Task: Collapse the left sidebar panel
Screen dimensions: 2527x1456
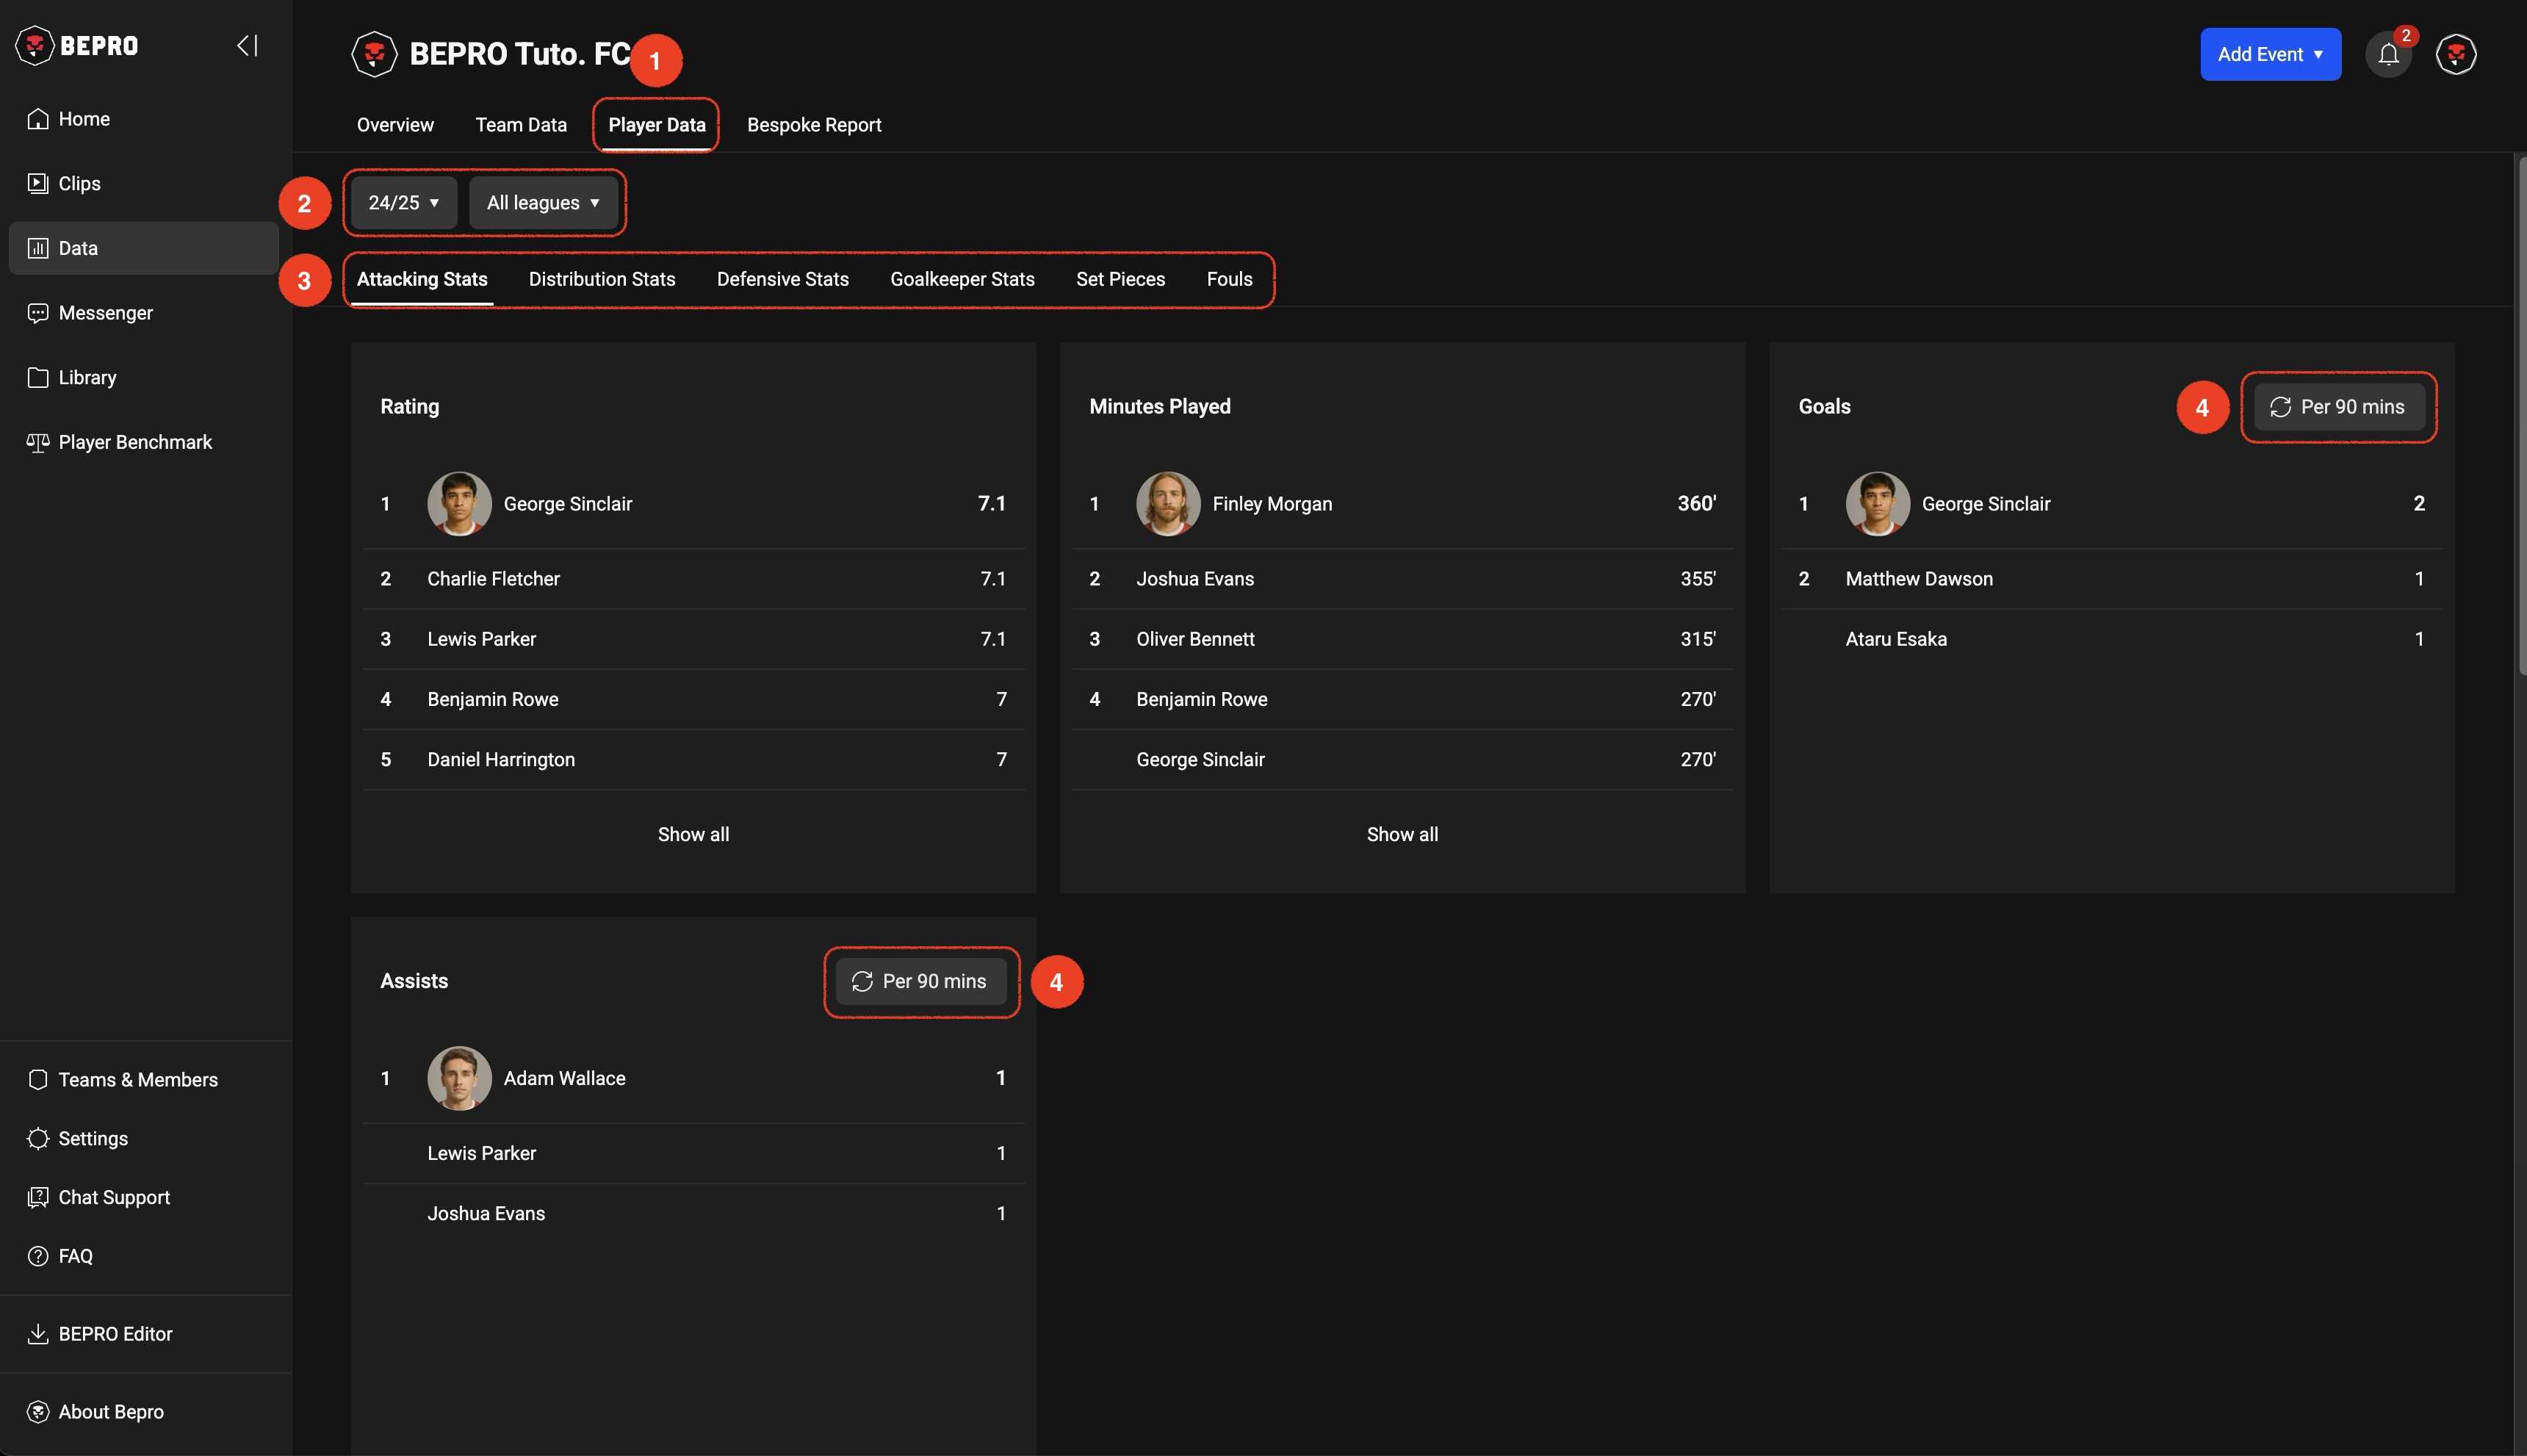Action: (x=247, y=45)
